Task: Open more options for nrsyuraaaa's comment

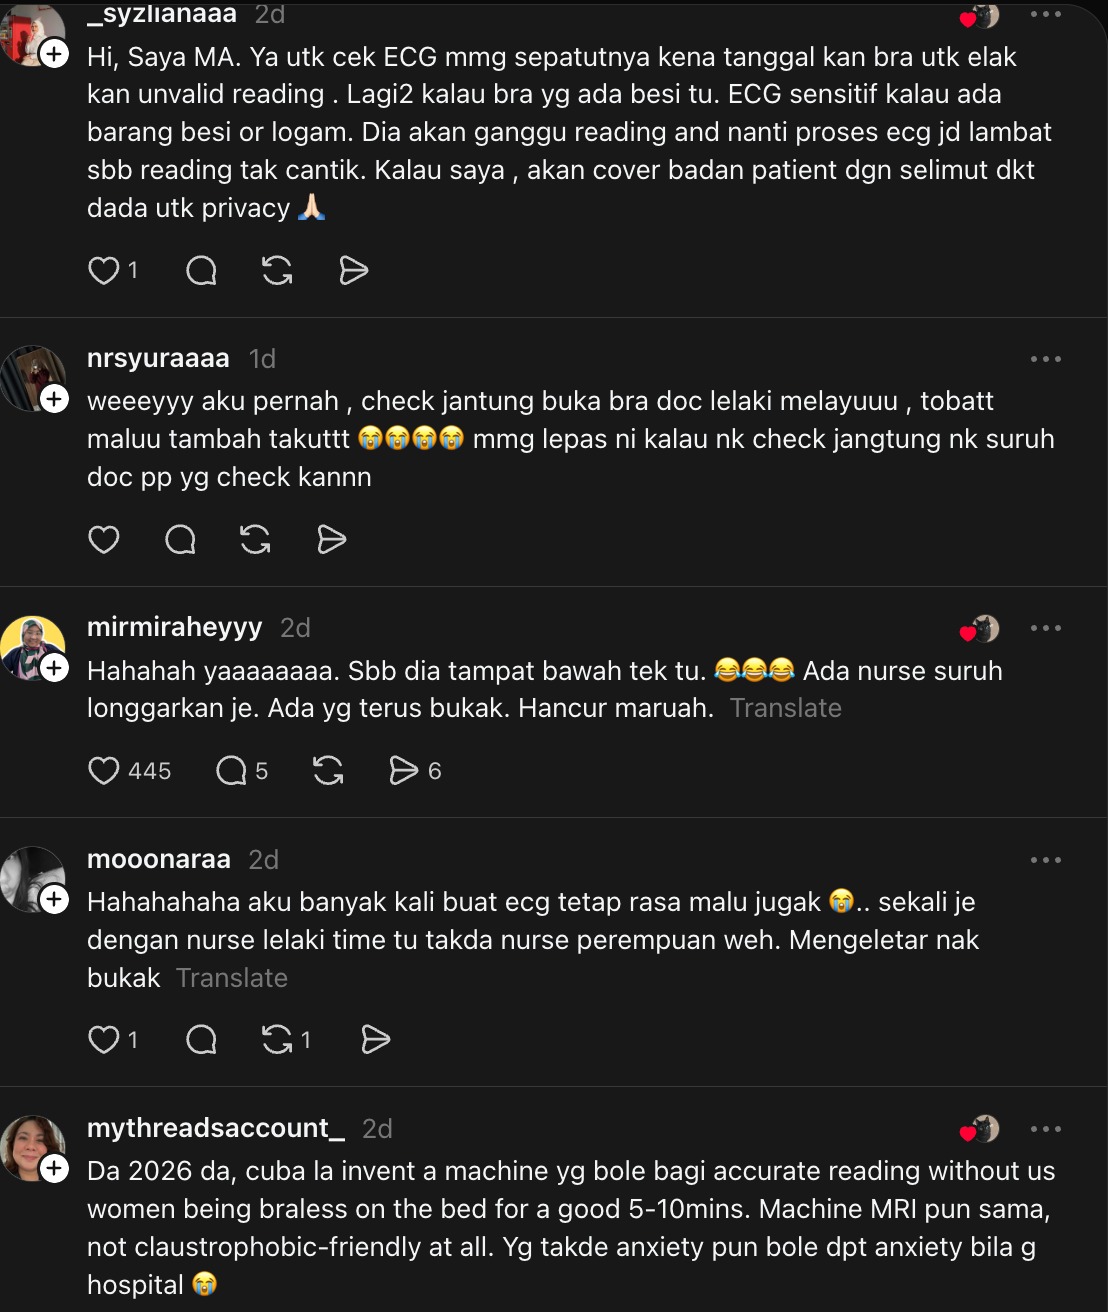Action: click(1045, 359)
